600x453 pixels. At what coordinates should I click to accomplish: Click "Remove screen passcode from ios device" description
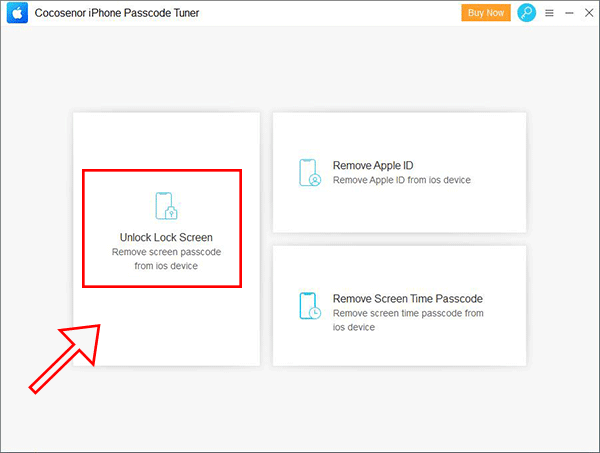point(166,259)
